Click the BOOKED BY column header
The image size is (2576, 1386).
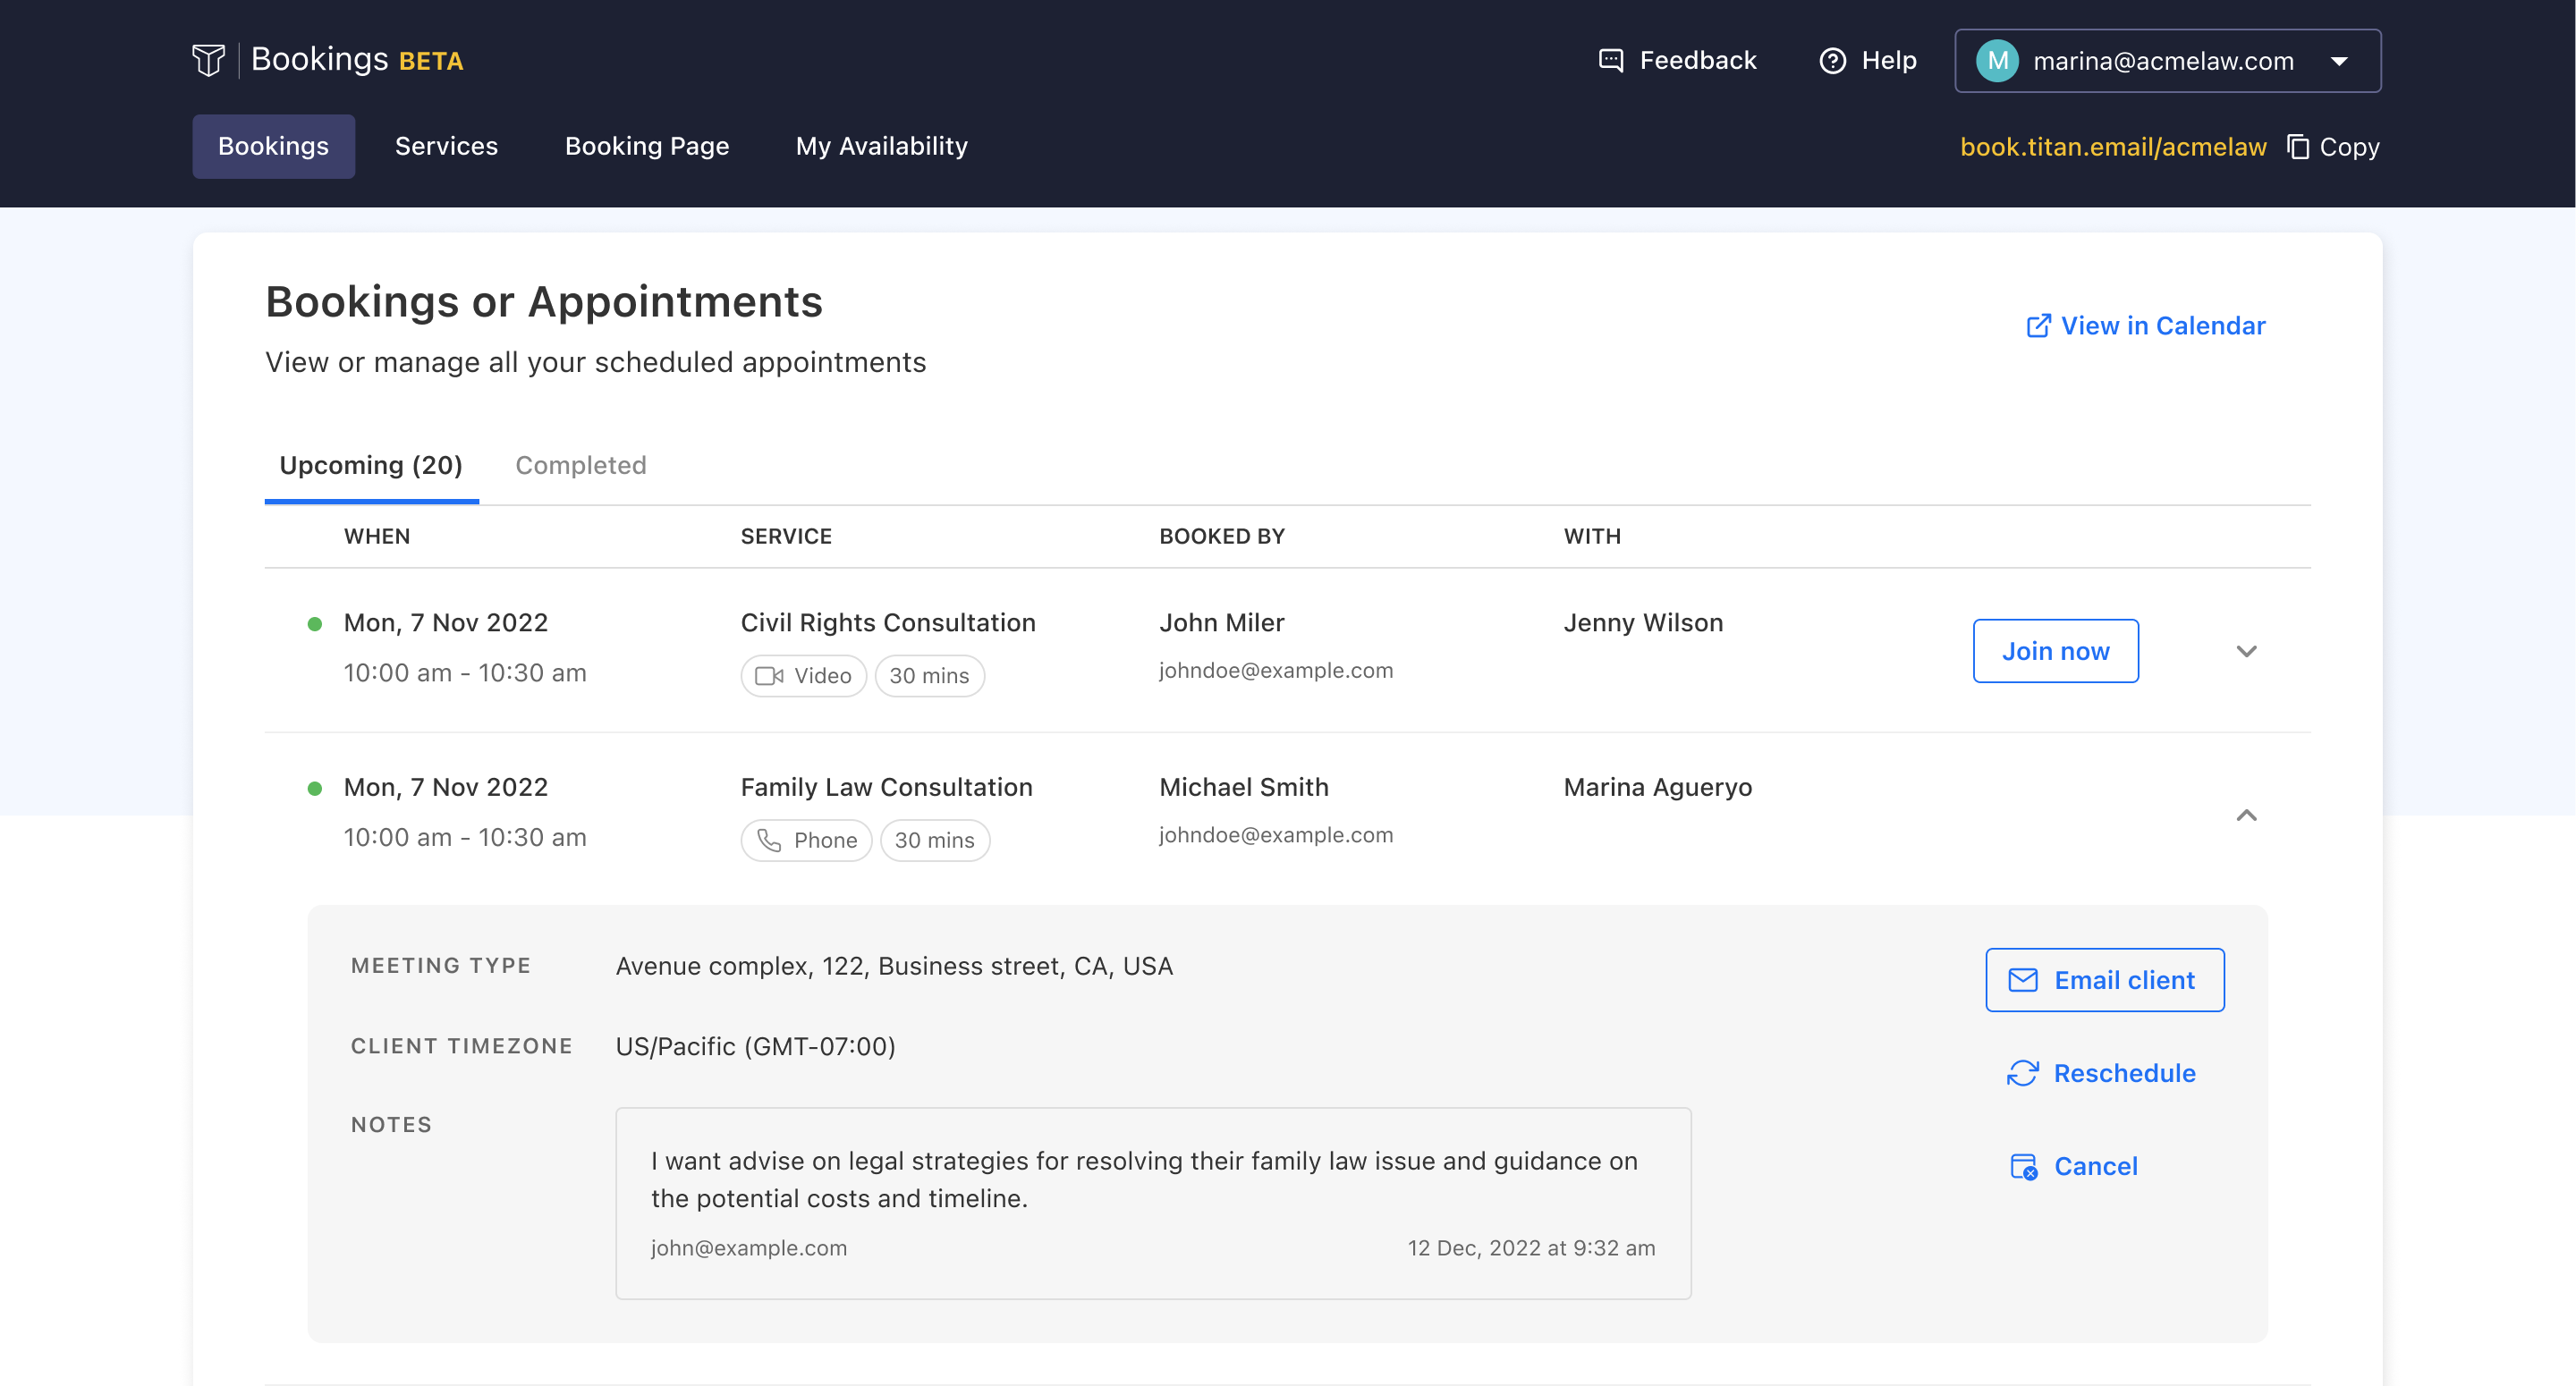pyautogui.click(x=1222, y=537)
